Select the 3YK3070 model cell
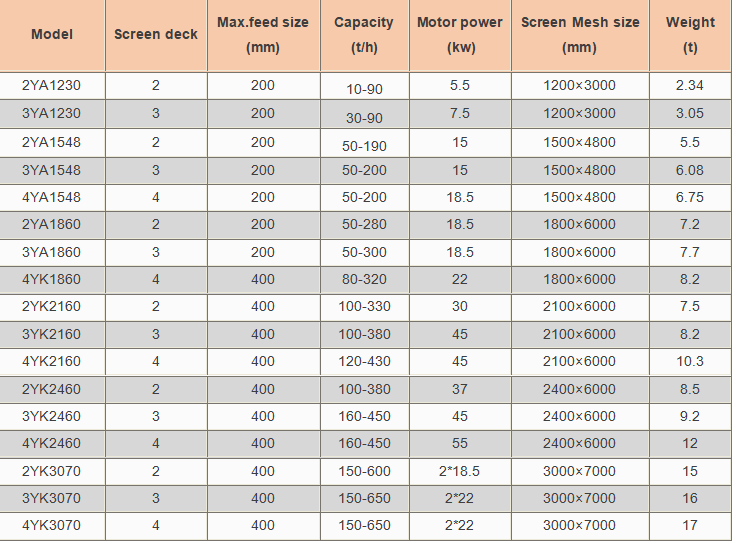This screenshot has height=541, width=734. click(51, 498)
